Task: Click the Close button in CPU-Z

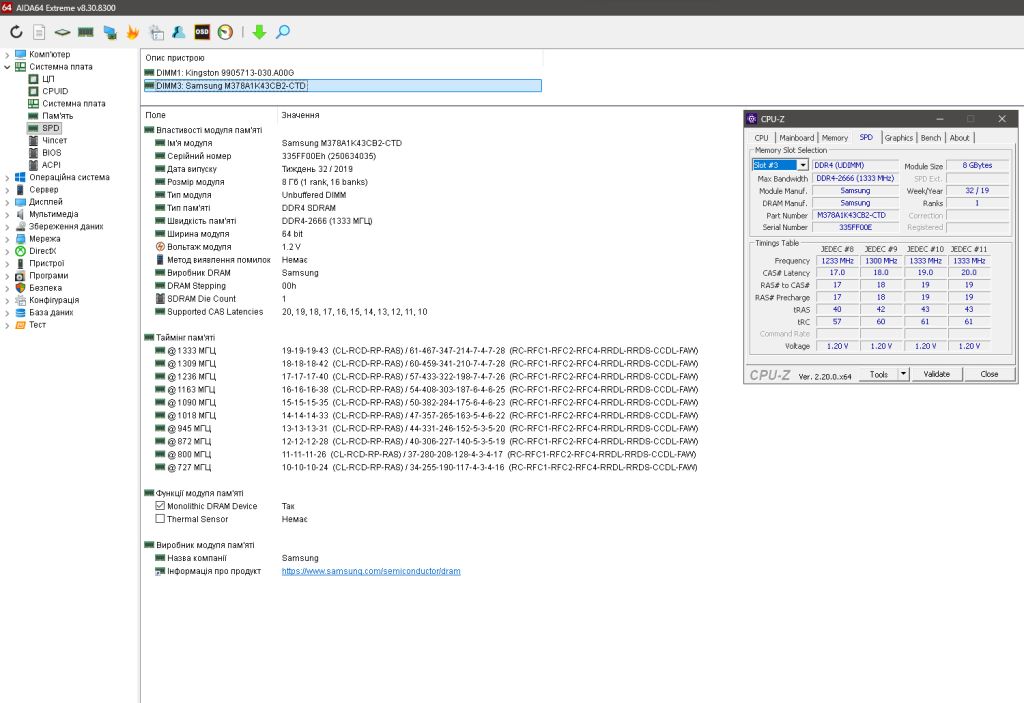Action: (x=989, y=374)
